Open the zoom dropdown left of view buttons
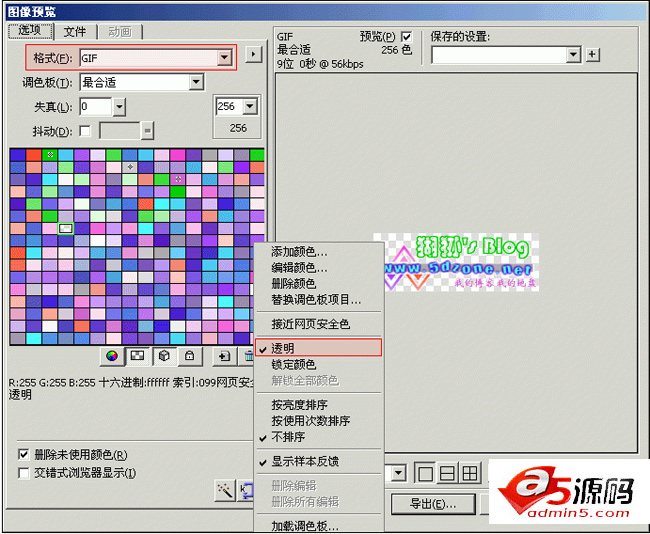The width and height of the screenshot is (650, 534). [398, 473]
